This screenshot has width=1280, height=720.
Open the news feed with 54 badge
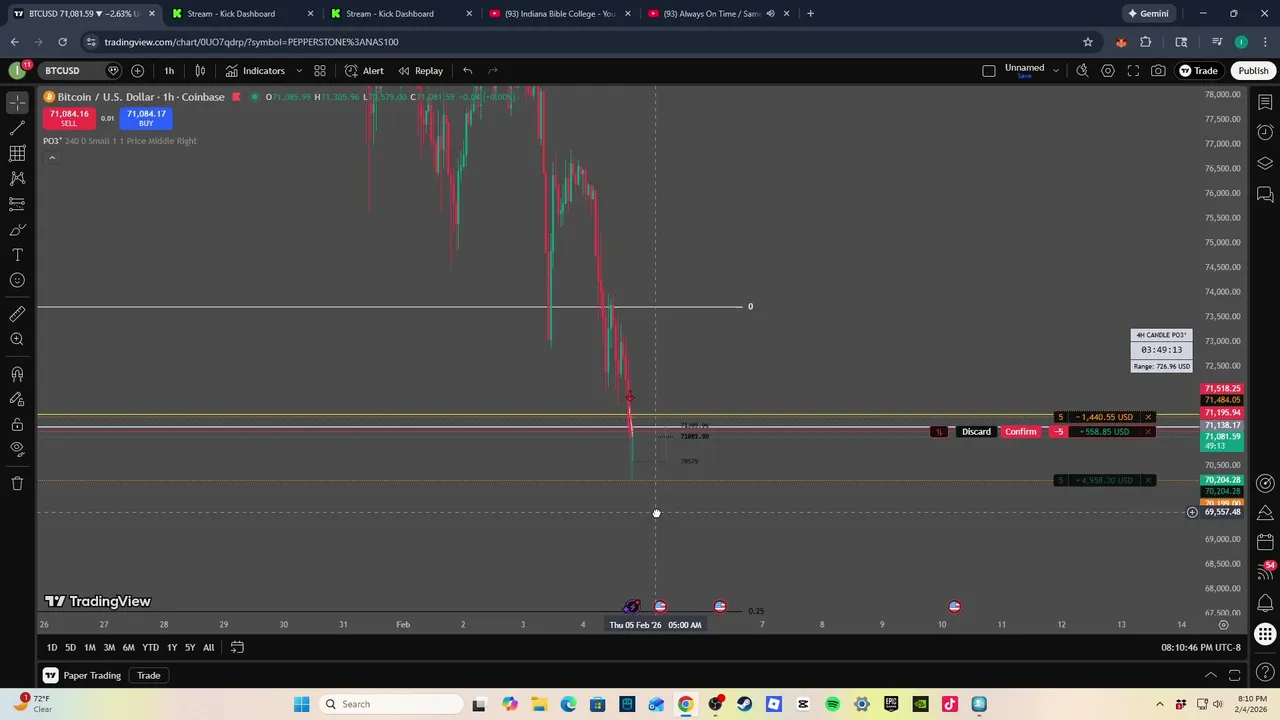pos(1265,571)
